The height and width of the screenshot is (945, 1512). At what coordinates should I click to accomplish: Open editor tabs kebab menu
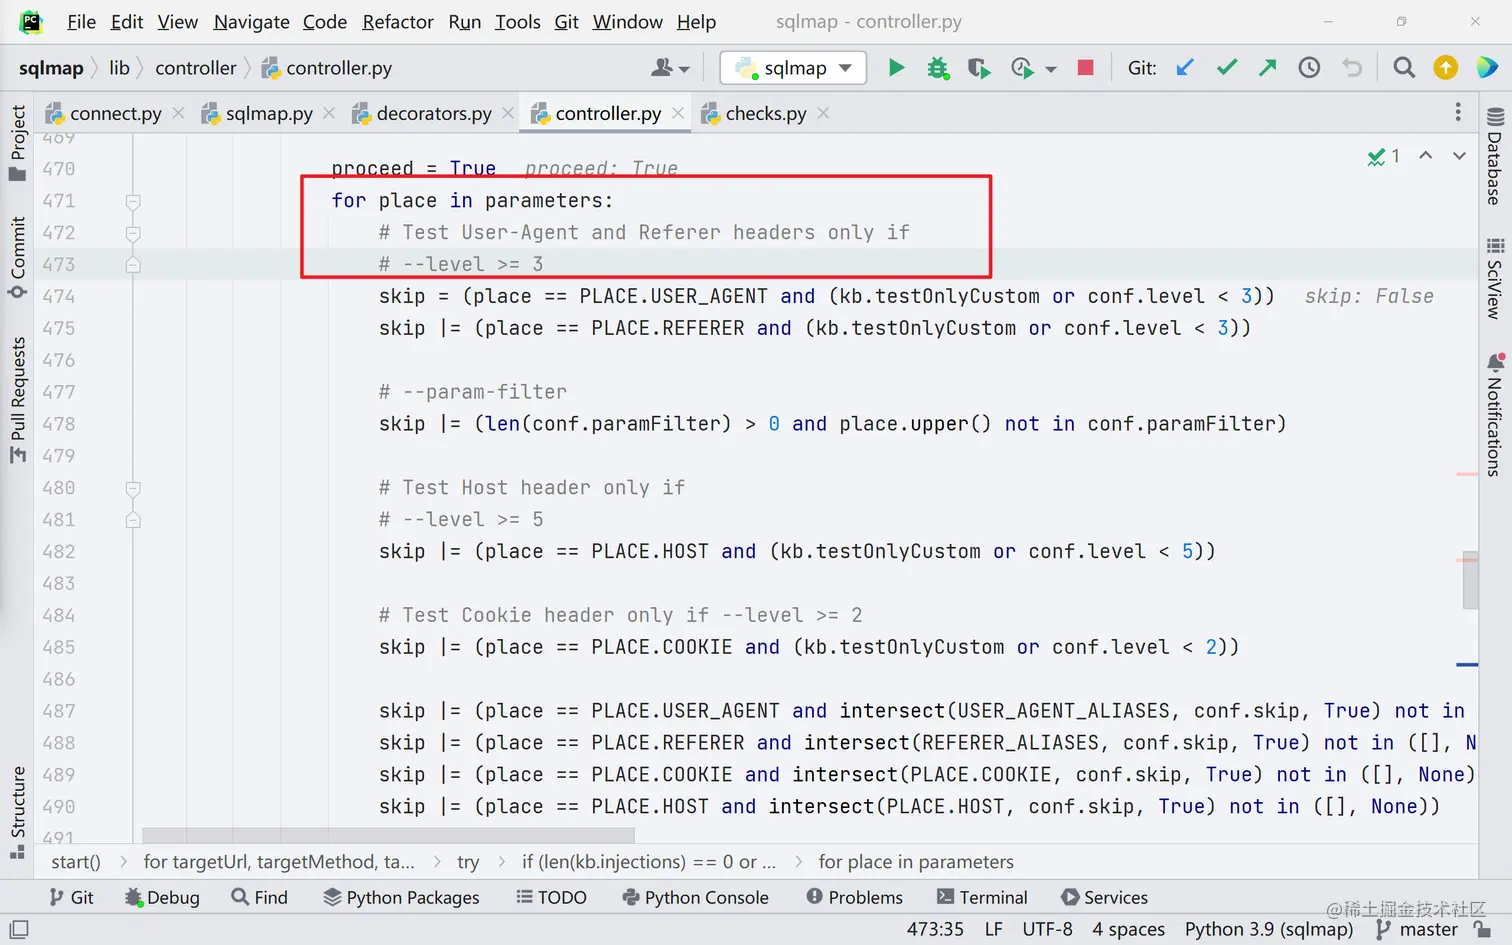1458,112
